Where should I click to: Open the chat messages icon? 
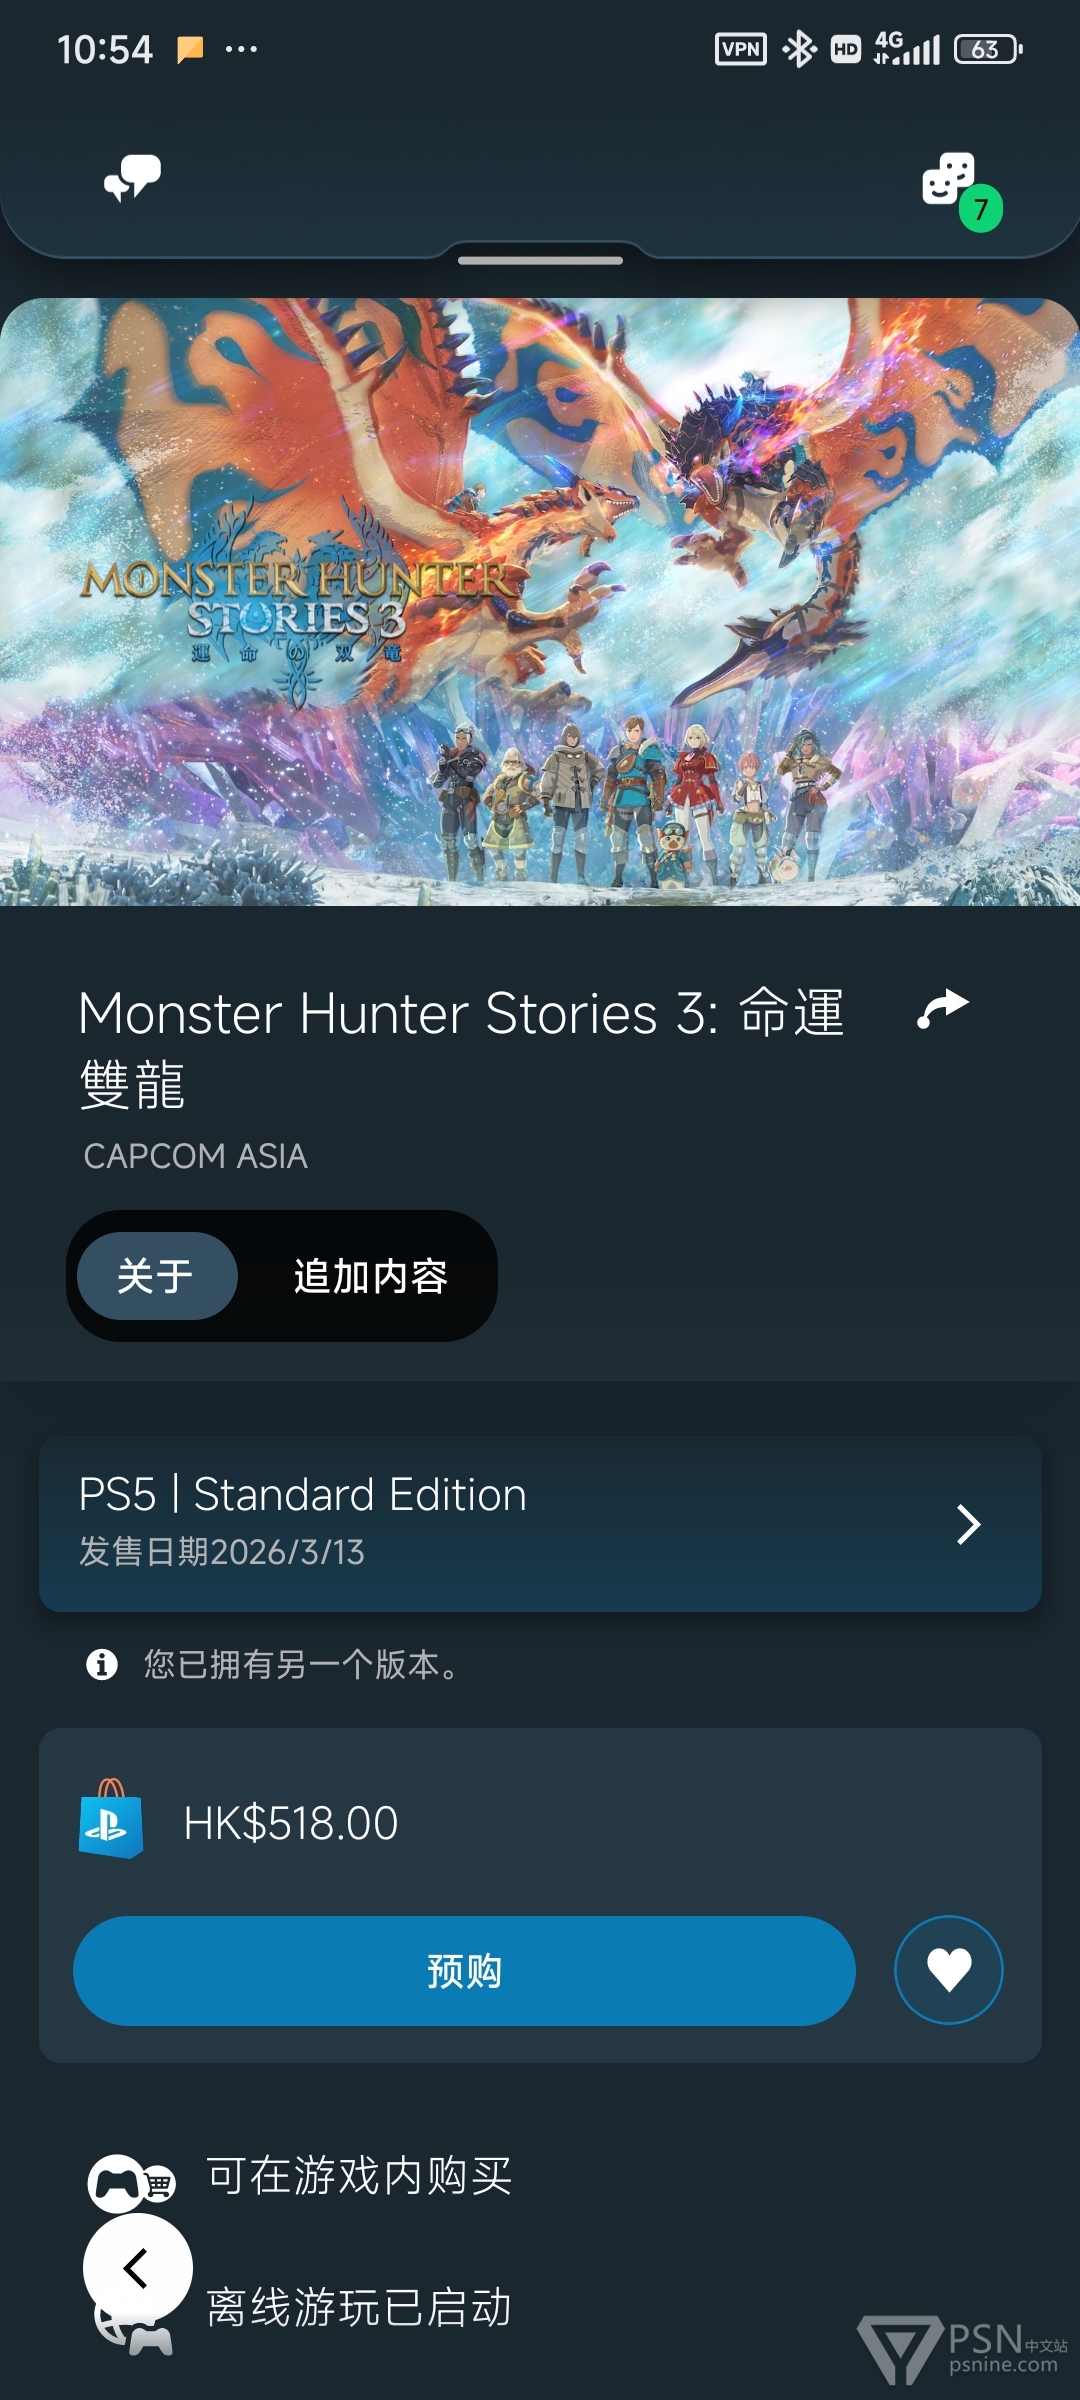point(133,178)
